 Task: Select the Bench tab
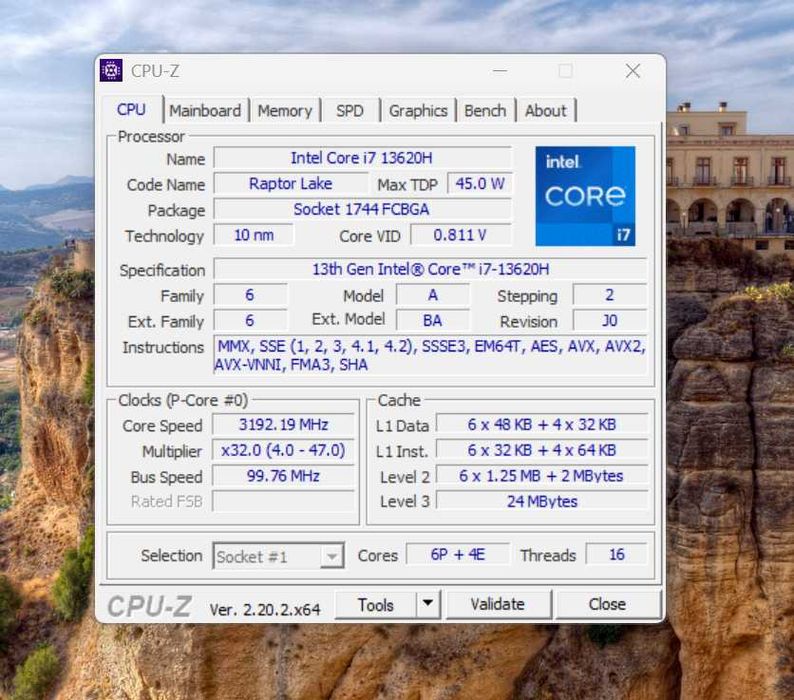pos(485,110)
